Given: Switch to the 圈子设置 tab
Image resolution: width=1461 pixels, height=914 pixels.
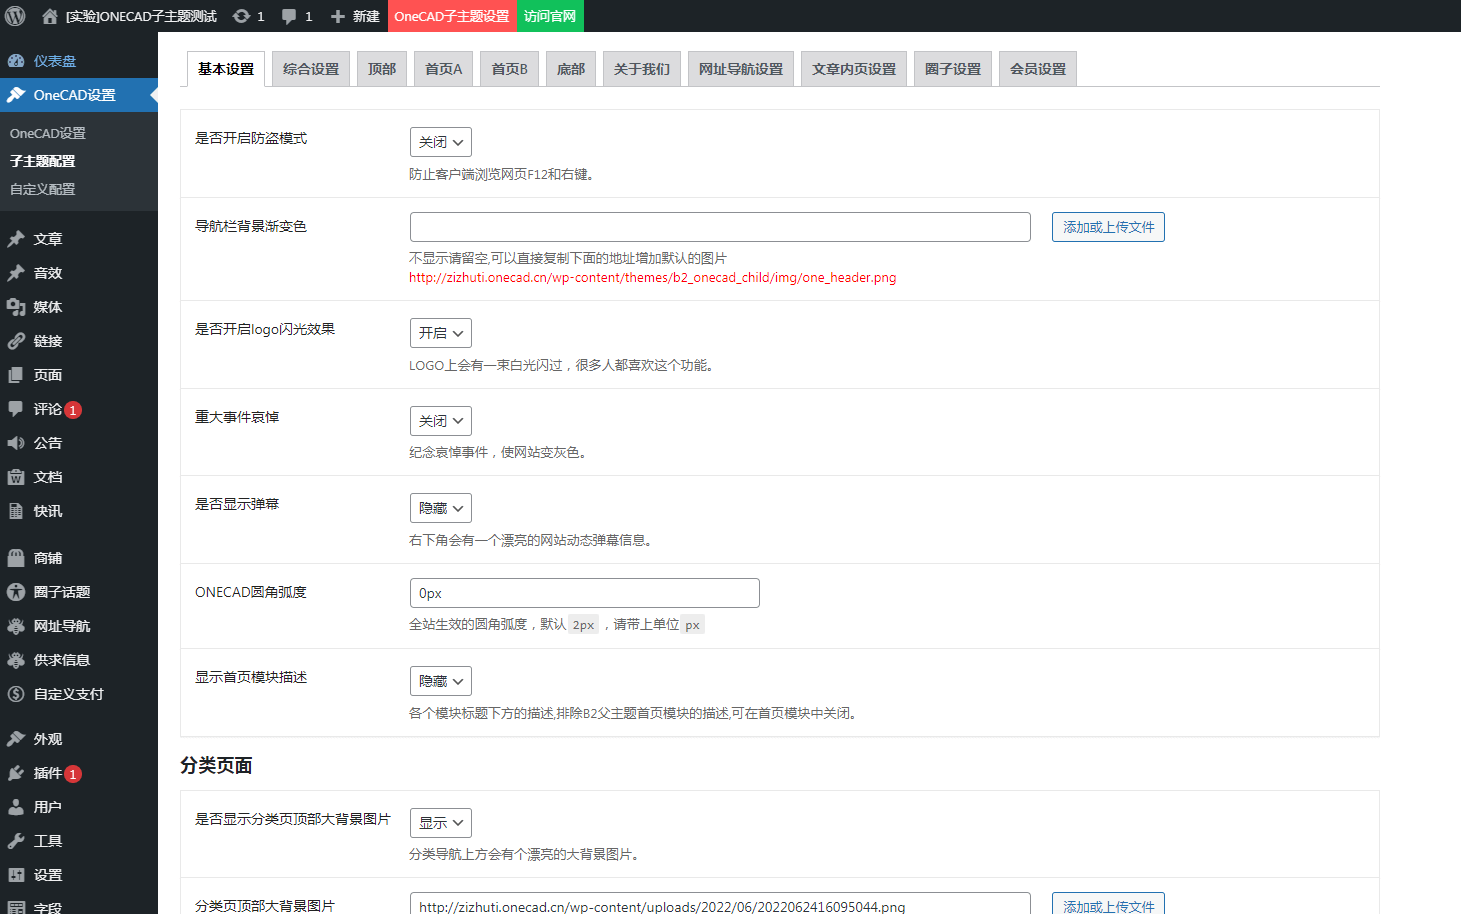Looking at the screenshot, I should [x=953, y=69].
